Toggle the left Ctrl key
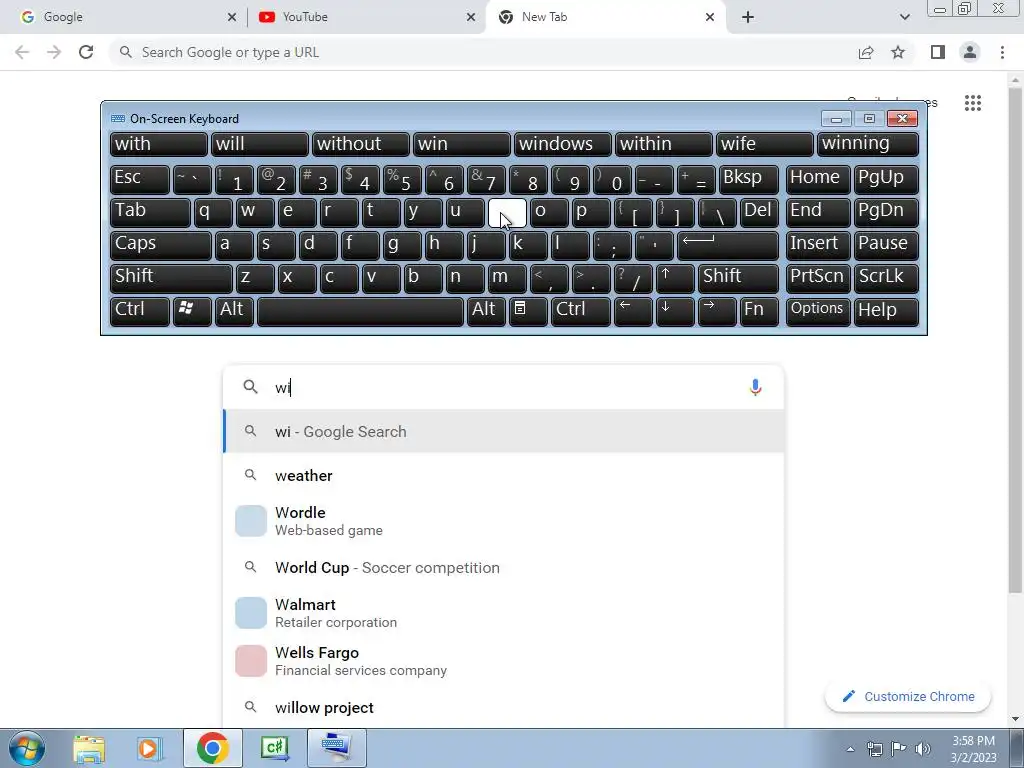Viewport: 1024px width, 768px height. [140, 311]
